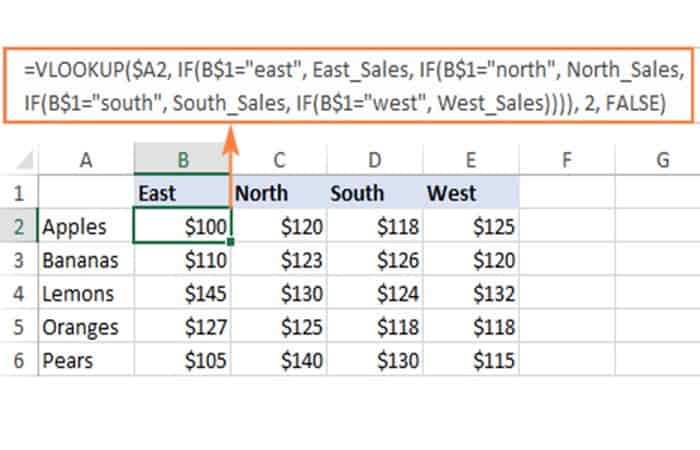Select the Oranges cell

[x=86, y=328]
